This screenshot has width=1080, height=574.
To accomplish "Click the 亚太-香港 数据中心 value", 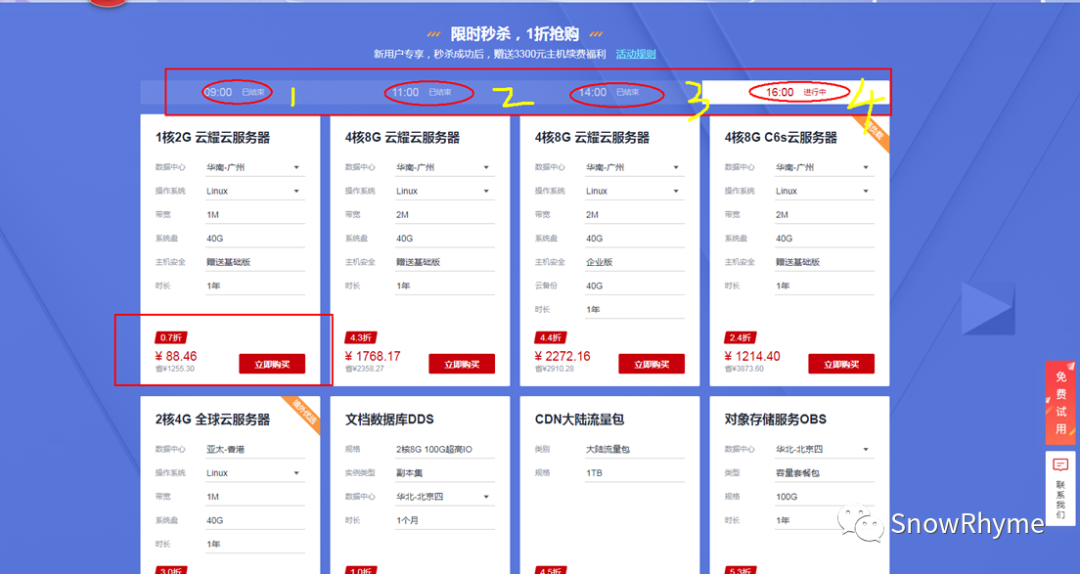I will tap(225, 449).
